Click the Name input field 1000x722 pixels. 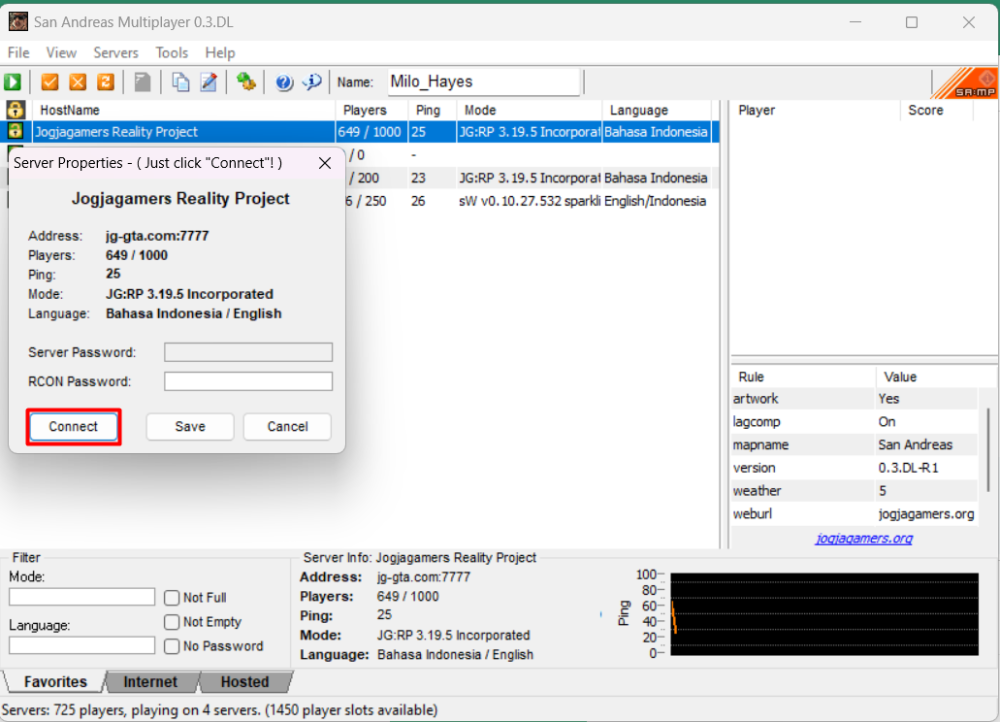click(x=484, y=82)
